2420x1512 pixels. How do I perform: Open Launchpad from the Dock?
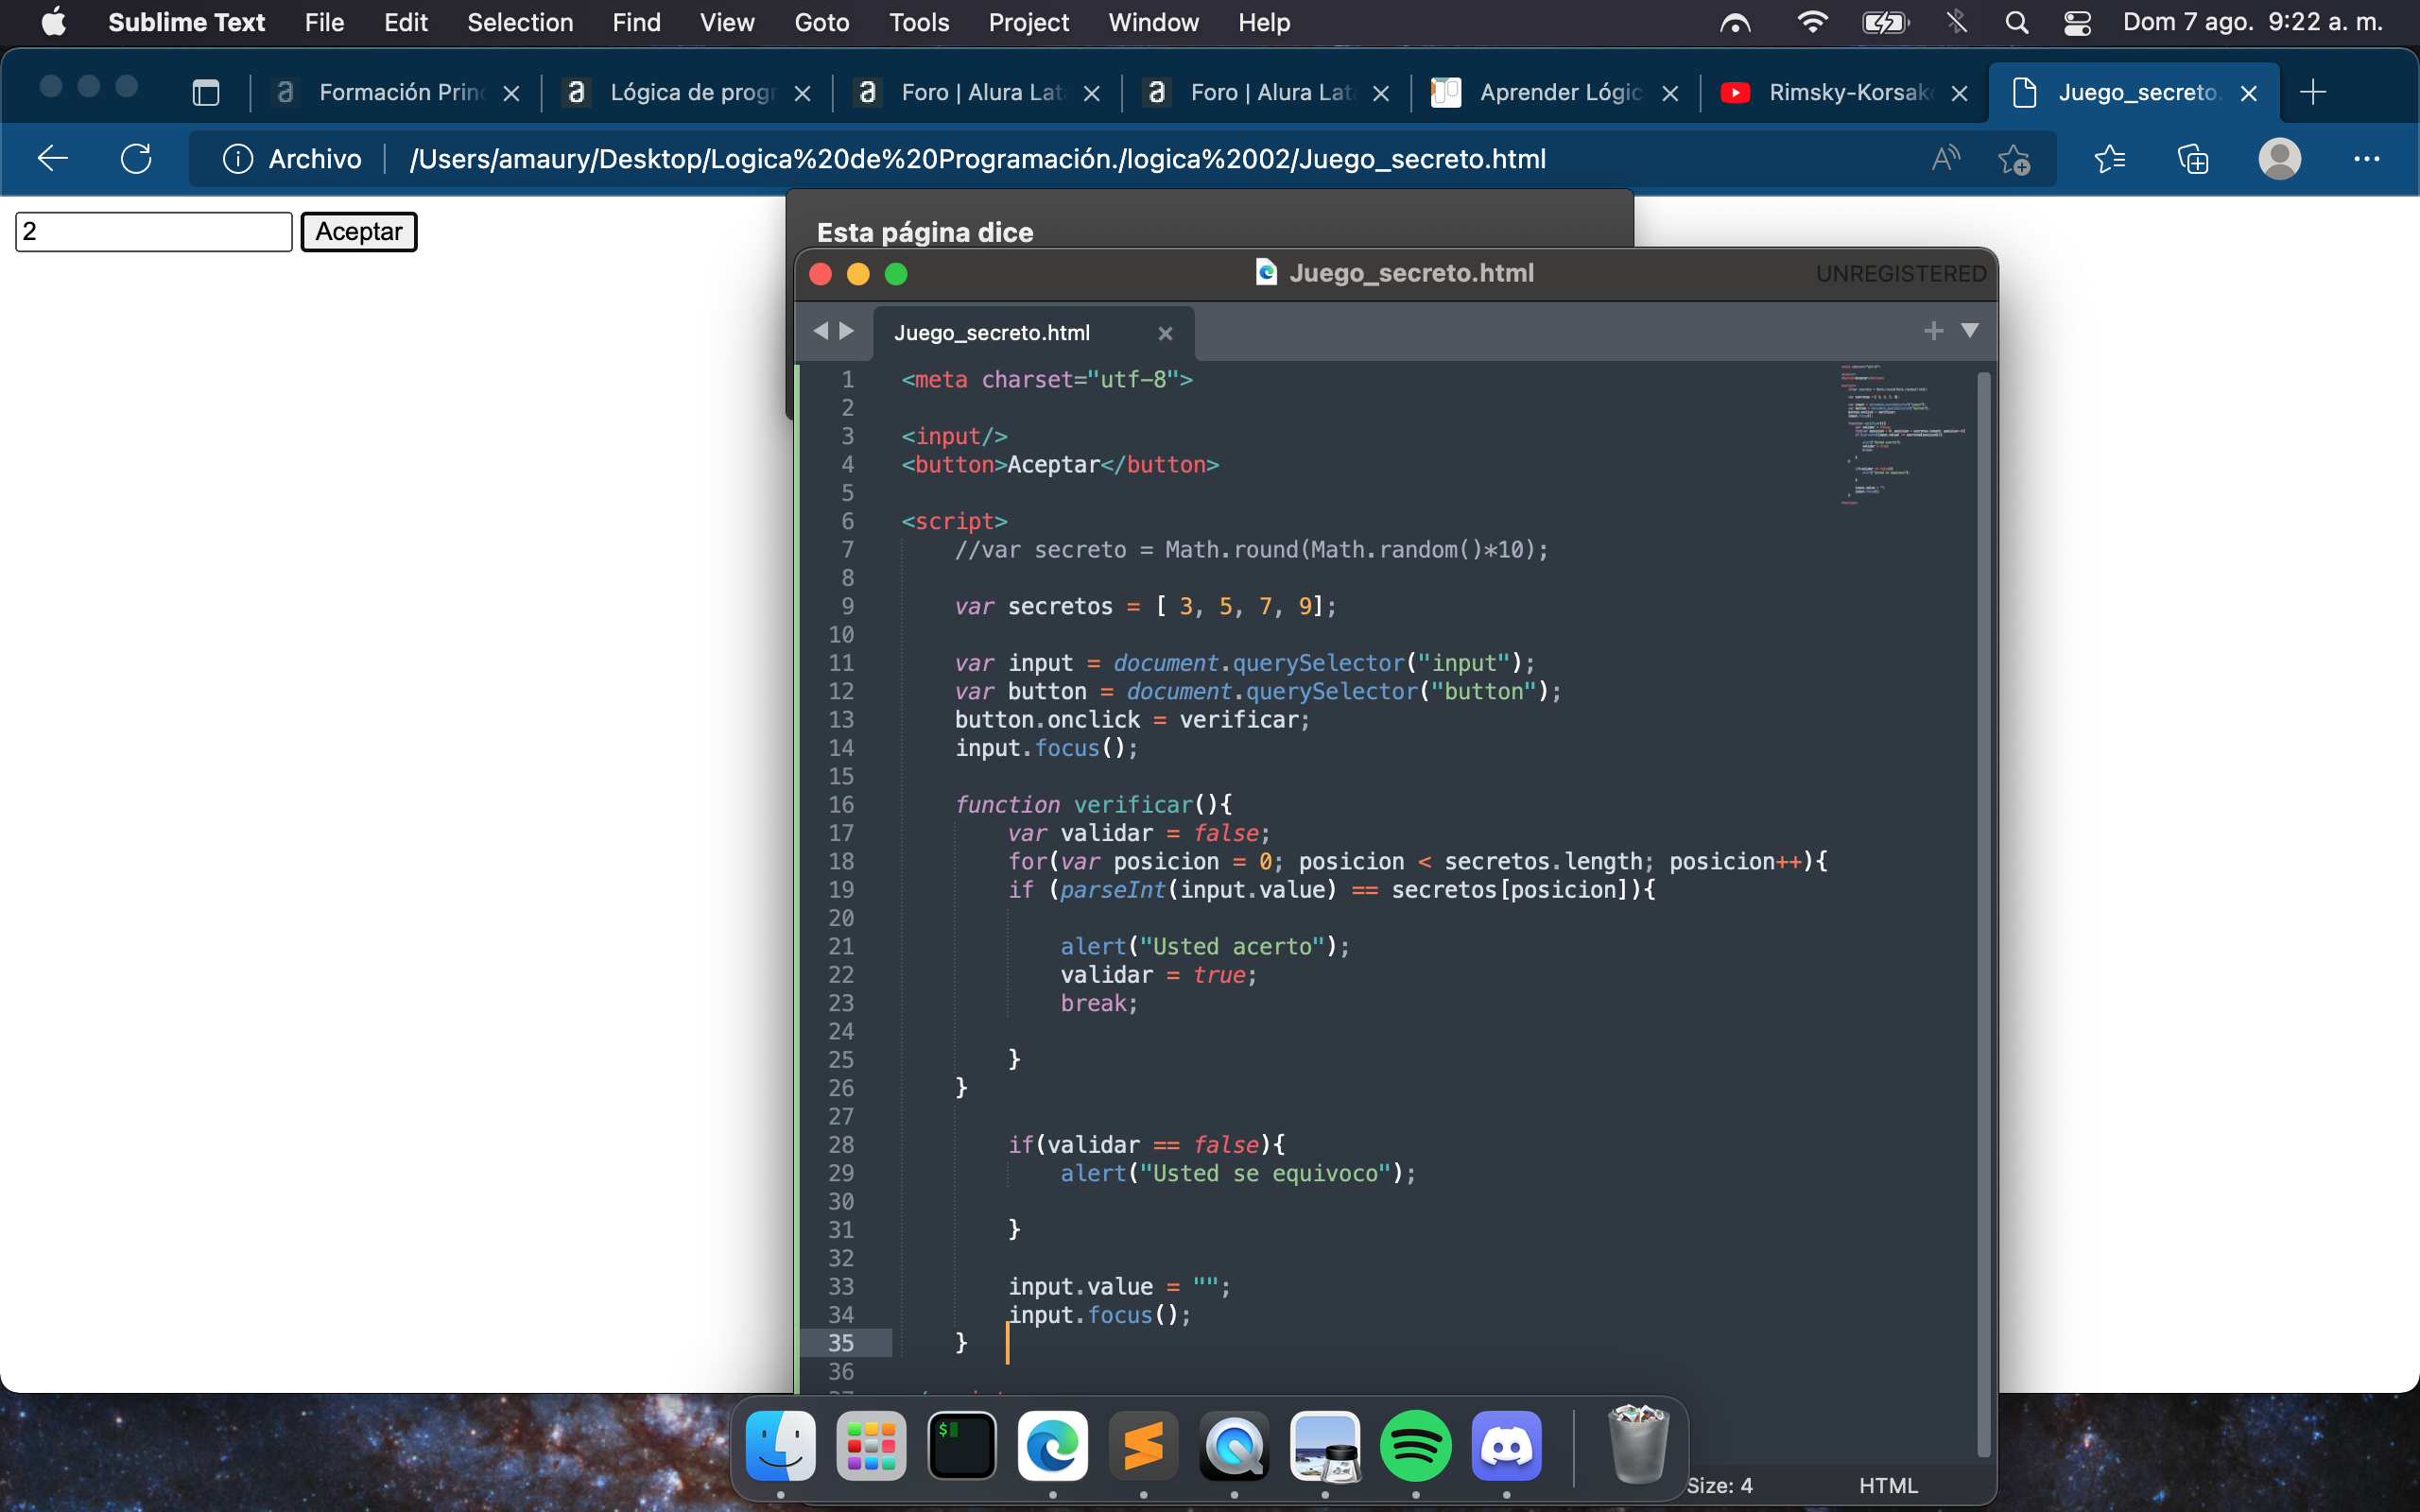coord(871,1445)
